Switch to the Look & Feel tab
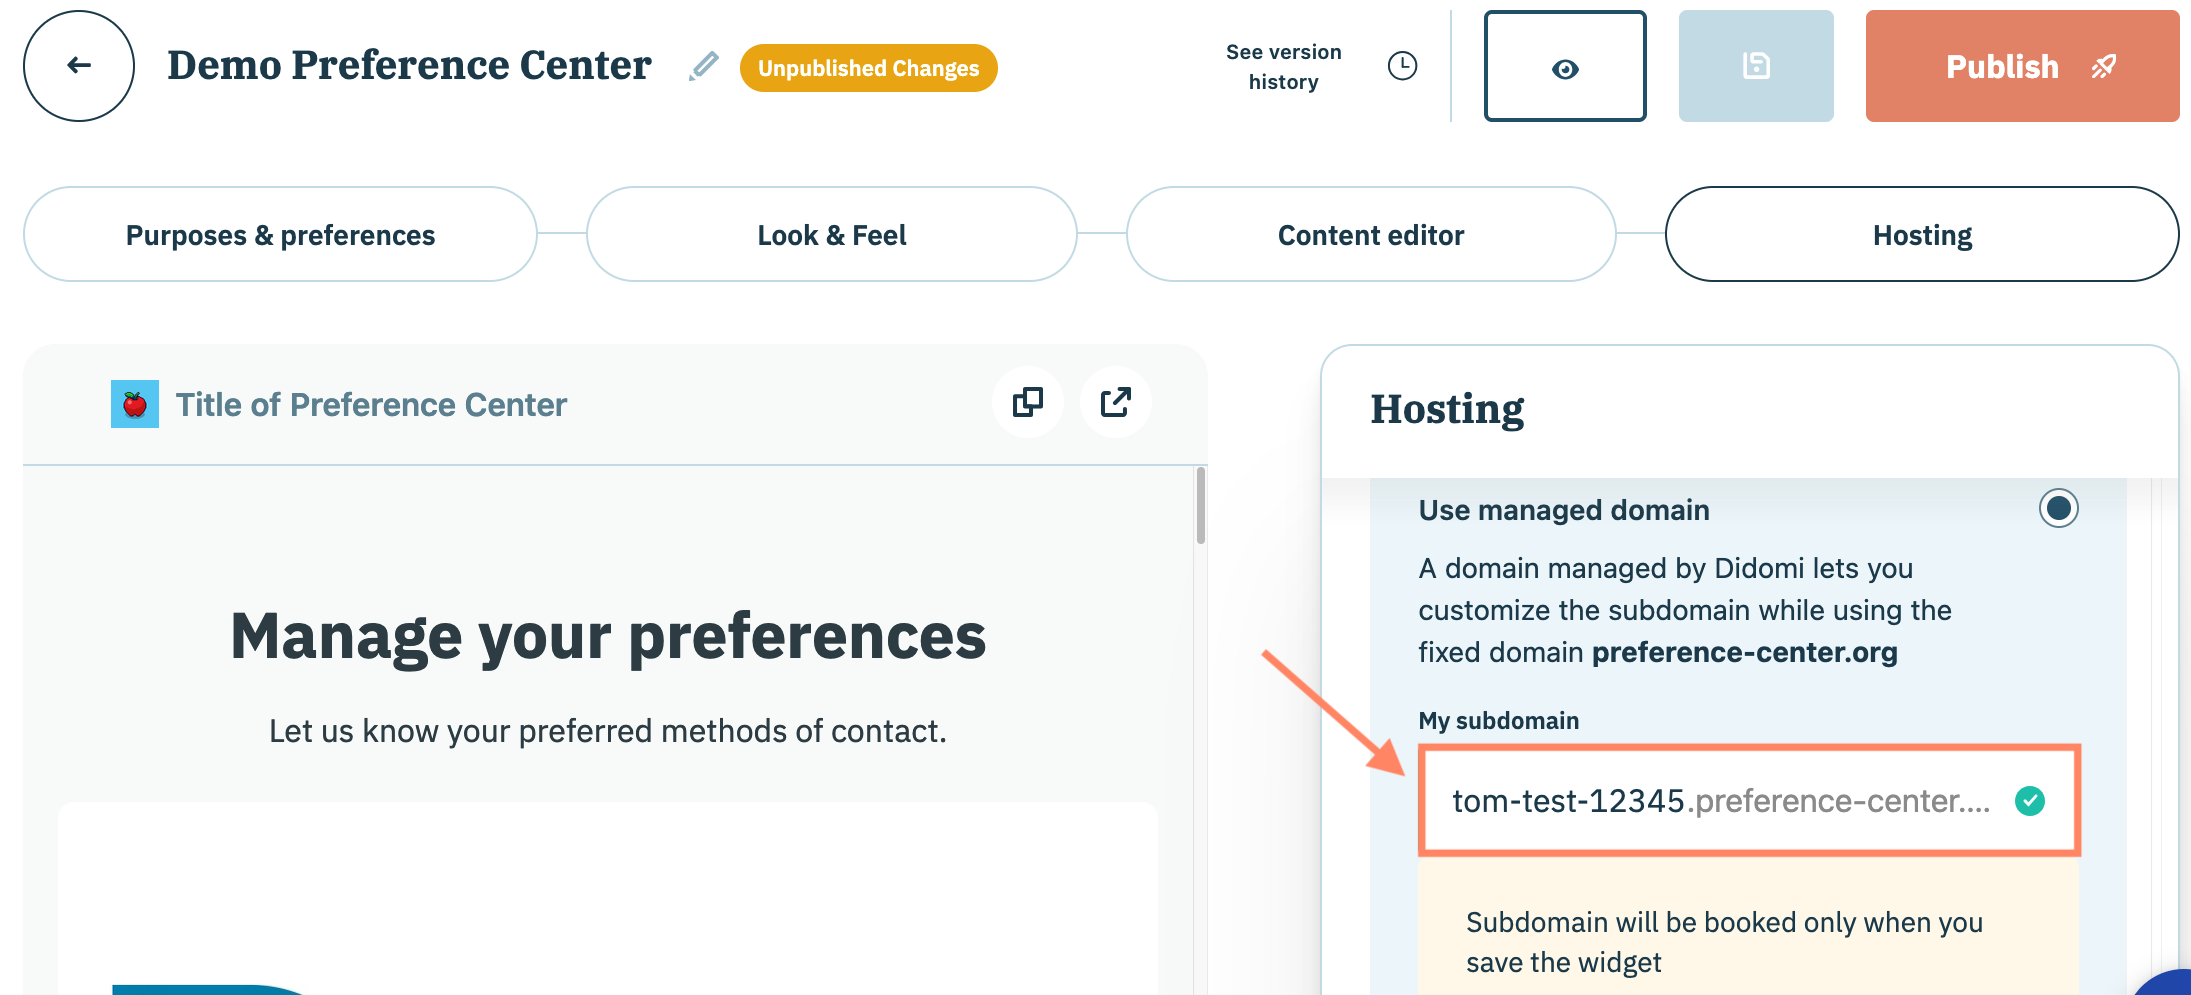The image size is (2191, 995). click(831, 235)
